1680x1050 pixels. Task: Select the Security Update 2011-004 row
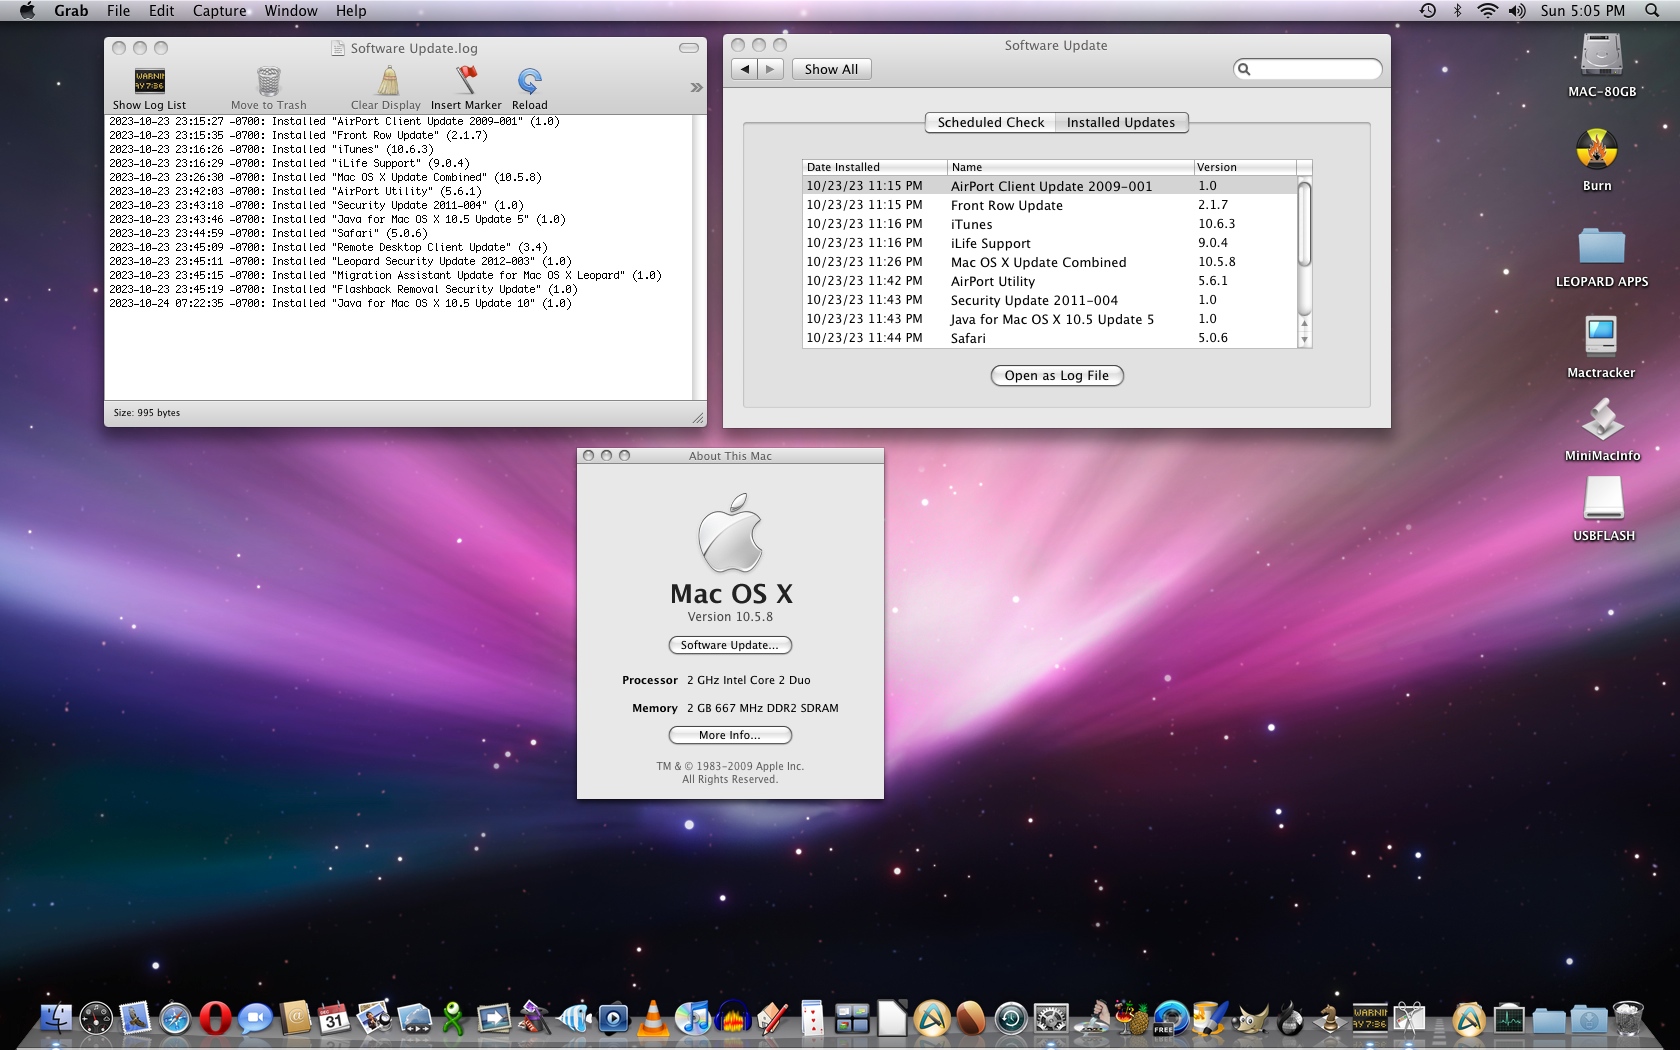(x=1049, y=300)
